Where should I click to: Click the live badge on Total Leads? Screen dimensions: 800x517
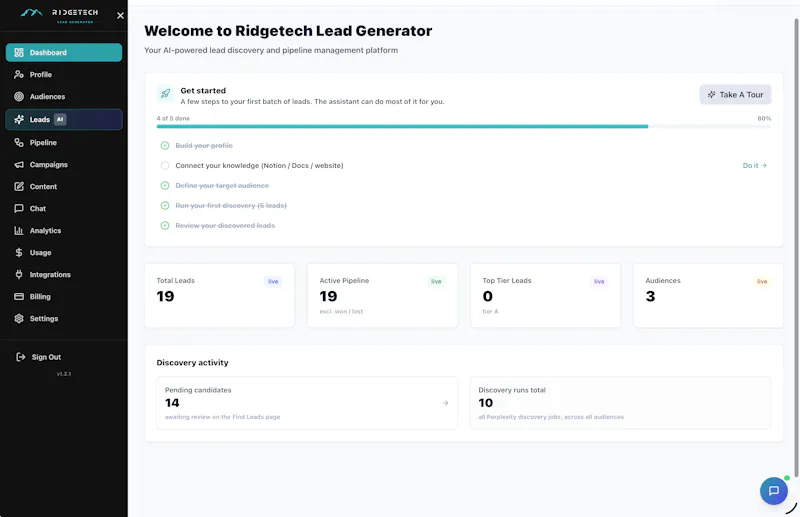tap(273, 281)
